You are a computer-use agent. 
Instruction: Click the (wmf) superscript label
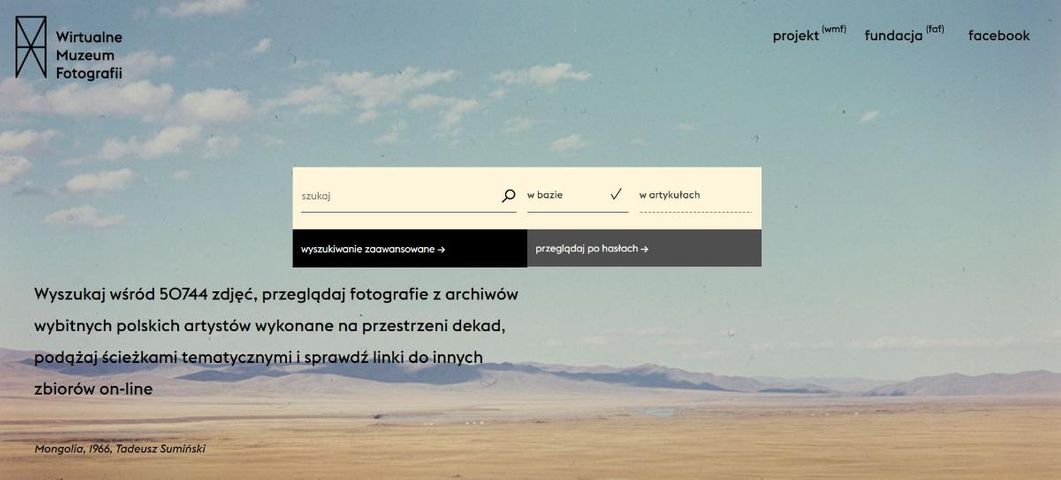[x=834, y=29]
